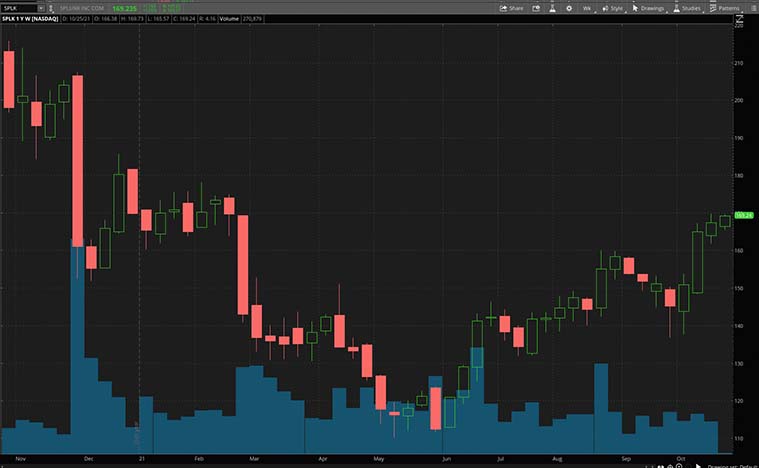The image size is (759, 468).
Task: Open the Drawings menu
Action: (x=649, y=8)
